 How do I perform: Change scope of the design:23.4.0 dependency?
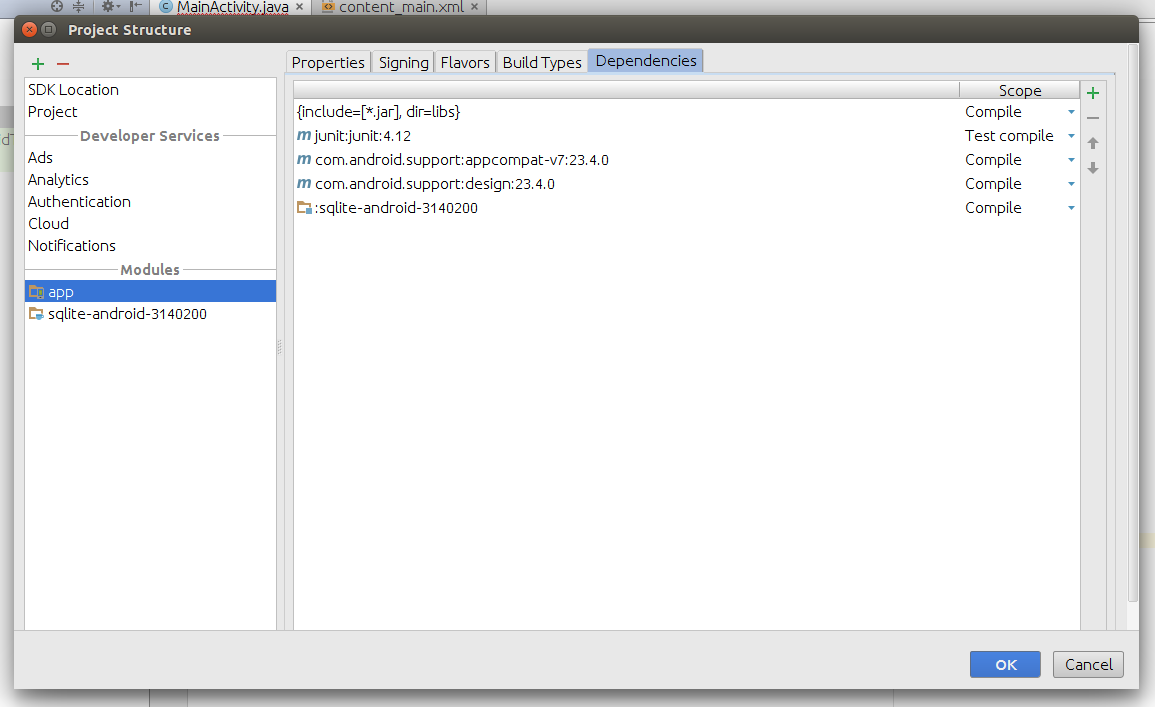(1071, 184)
